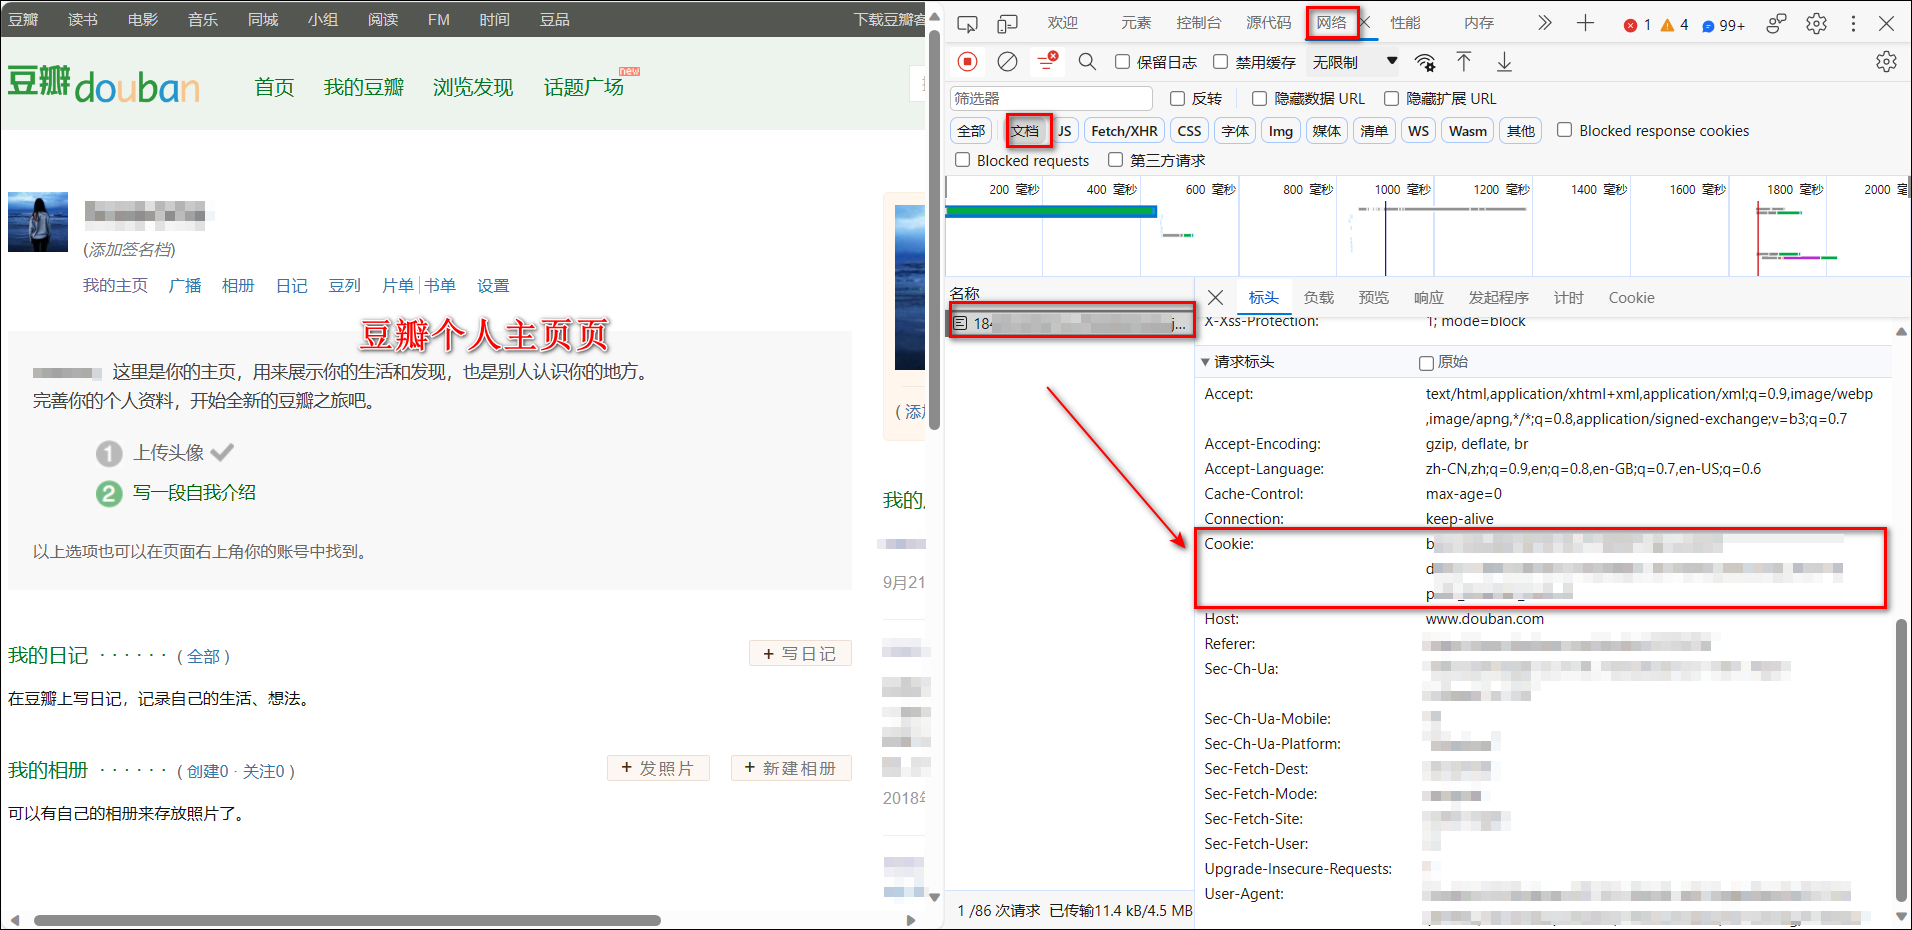Toggle the 原始 checkbox for request headers
Screen dimensions: 1912x930
tap(1427, 363)
